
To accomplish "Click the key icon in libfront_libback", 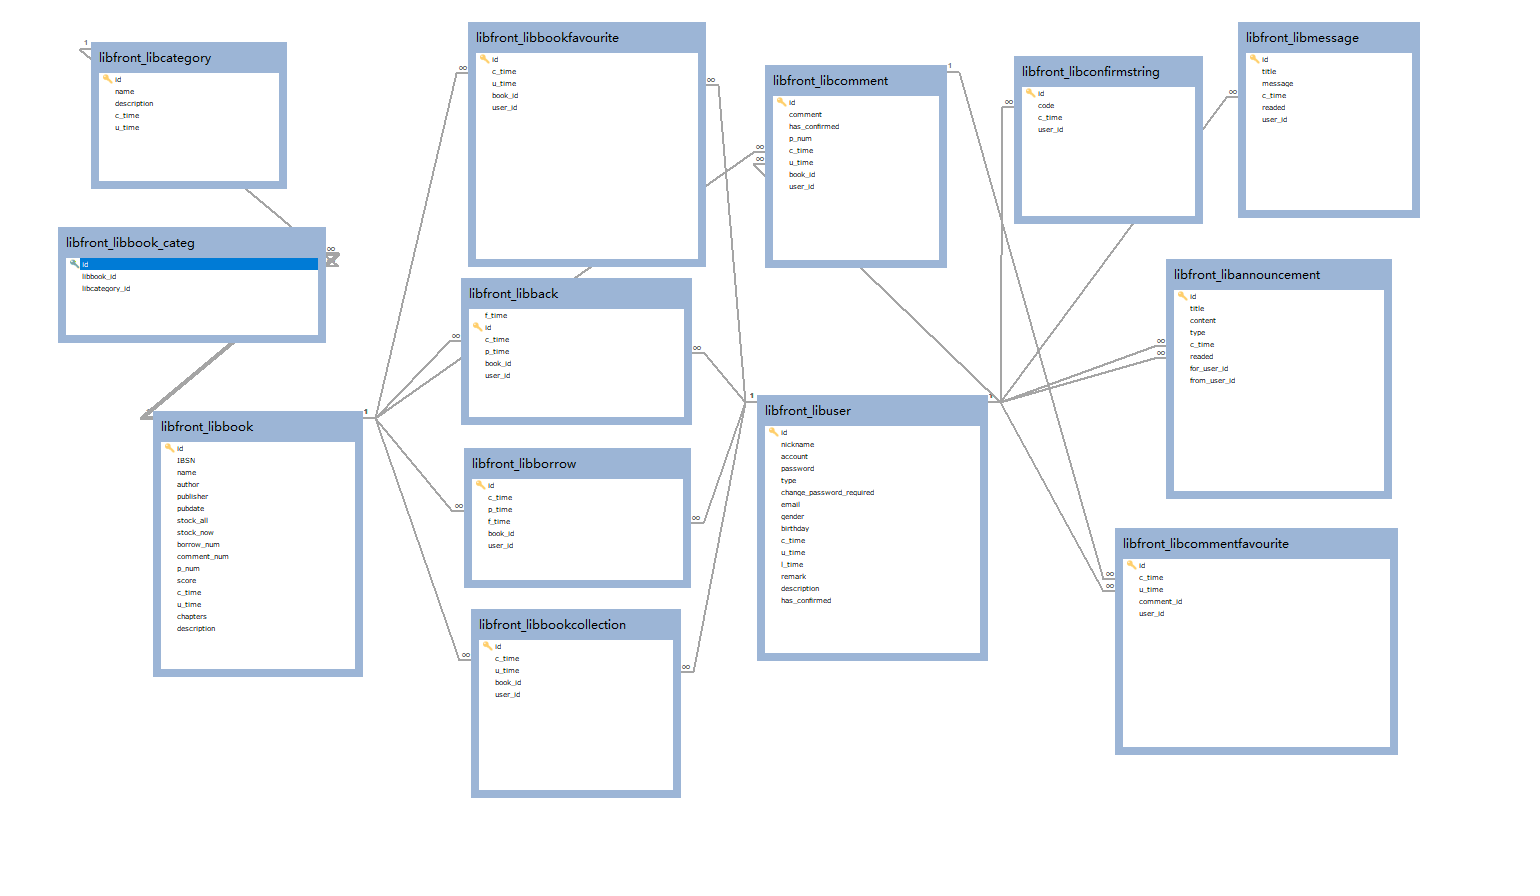I will pos(477,327).
